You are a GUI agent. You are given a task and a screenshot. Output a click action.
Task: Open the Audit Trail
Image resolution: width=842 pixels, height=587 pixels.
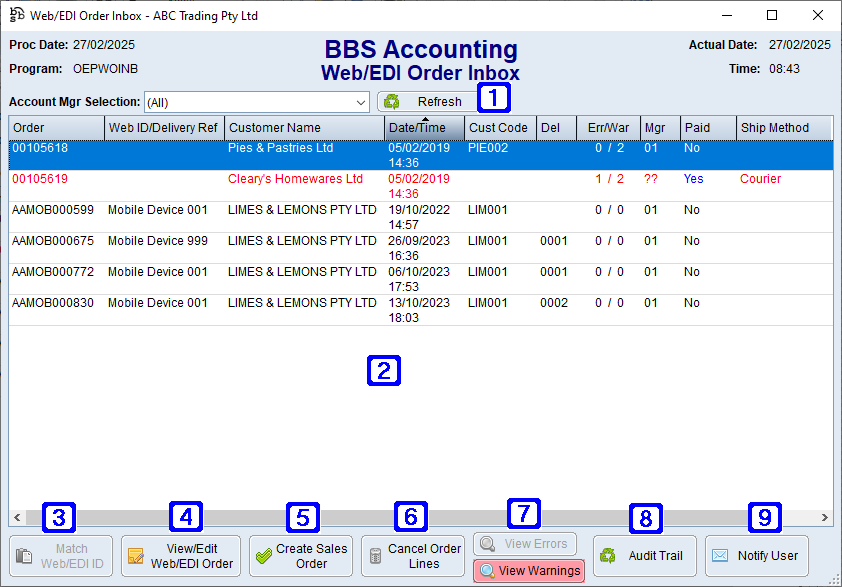[x=645, y=556]
